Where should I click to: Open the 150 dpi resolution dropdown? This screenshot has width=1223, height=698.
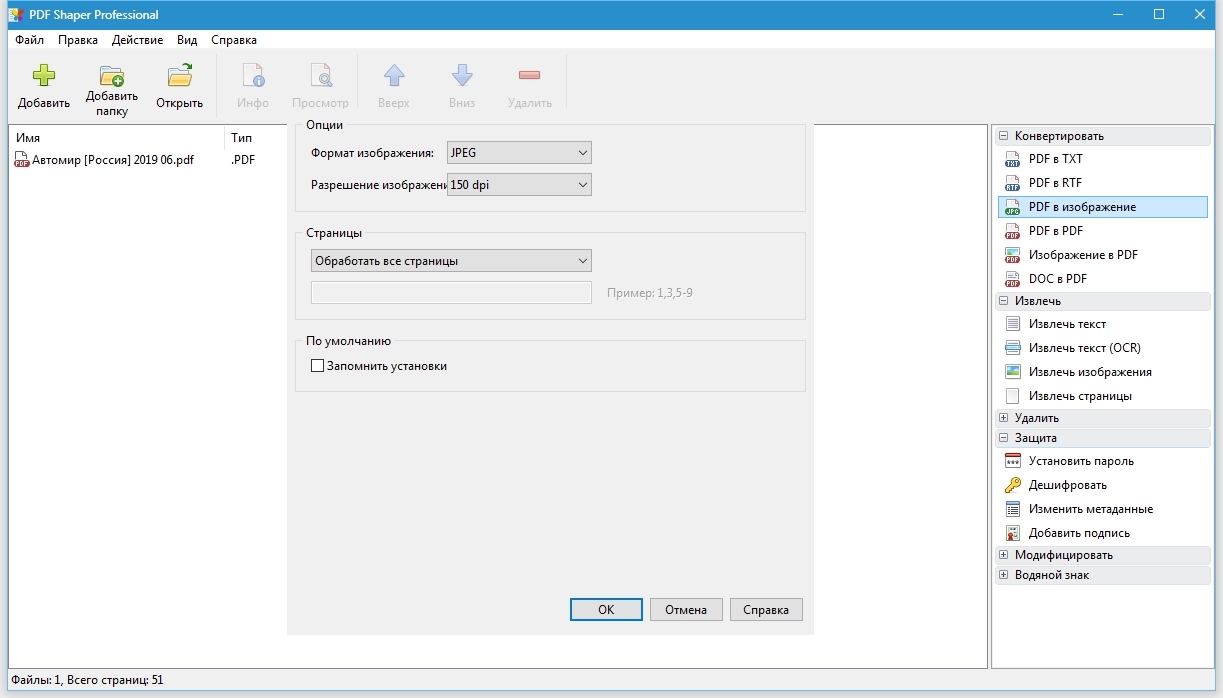[x=519, y=185]
